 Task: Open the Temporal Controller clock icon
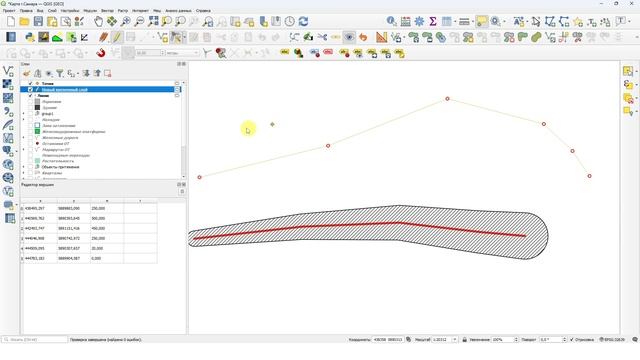point(290,22)
